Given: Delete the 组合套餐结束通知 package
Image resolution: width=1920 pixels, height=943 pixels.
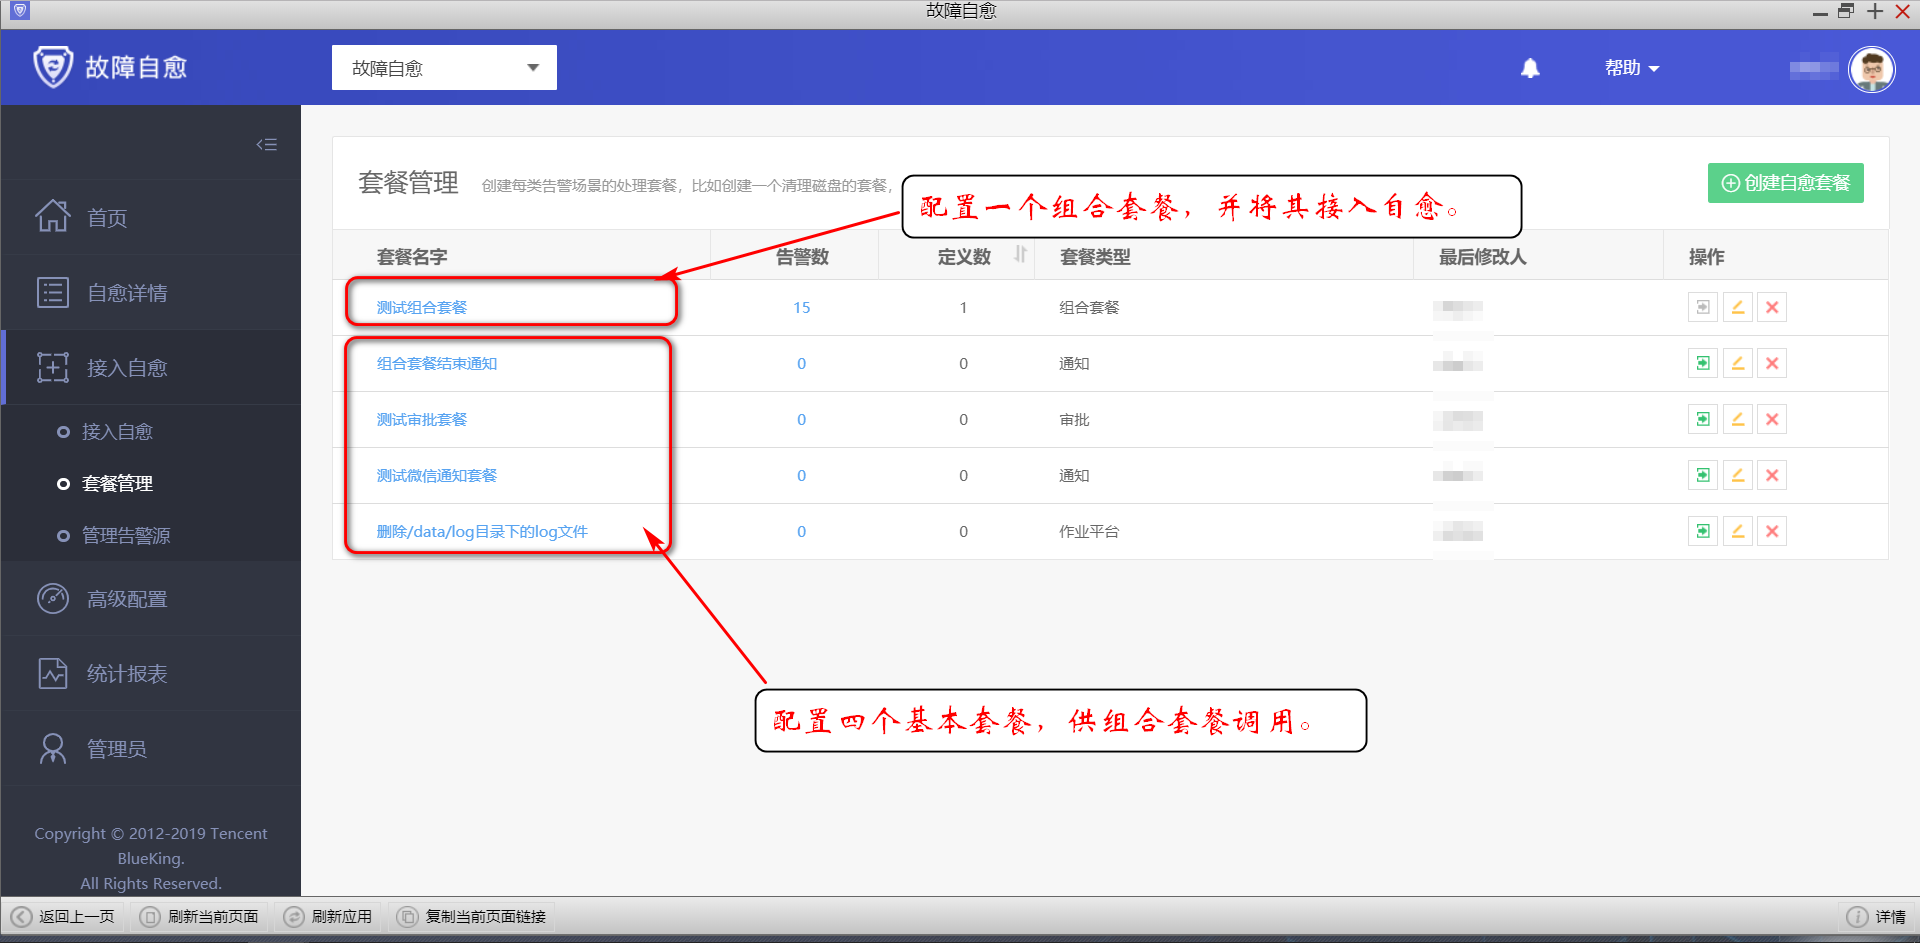Looking at the screenshot, I should coord(1772,363).
